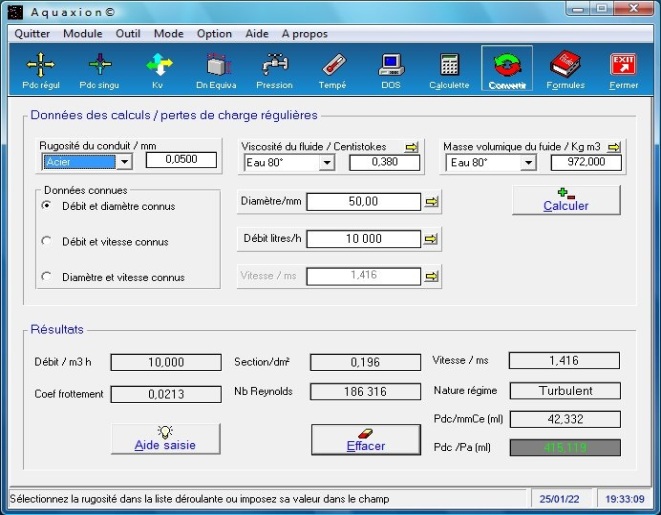Choose 'Diamètre et vitesse connus' radio

coord(47,277)
